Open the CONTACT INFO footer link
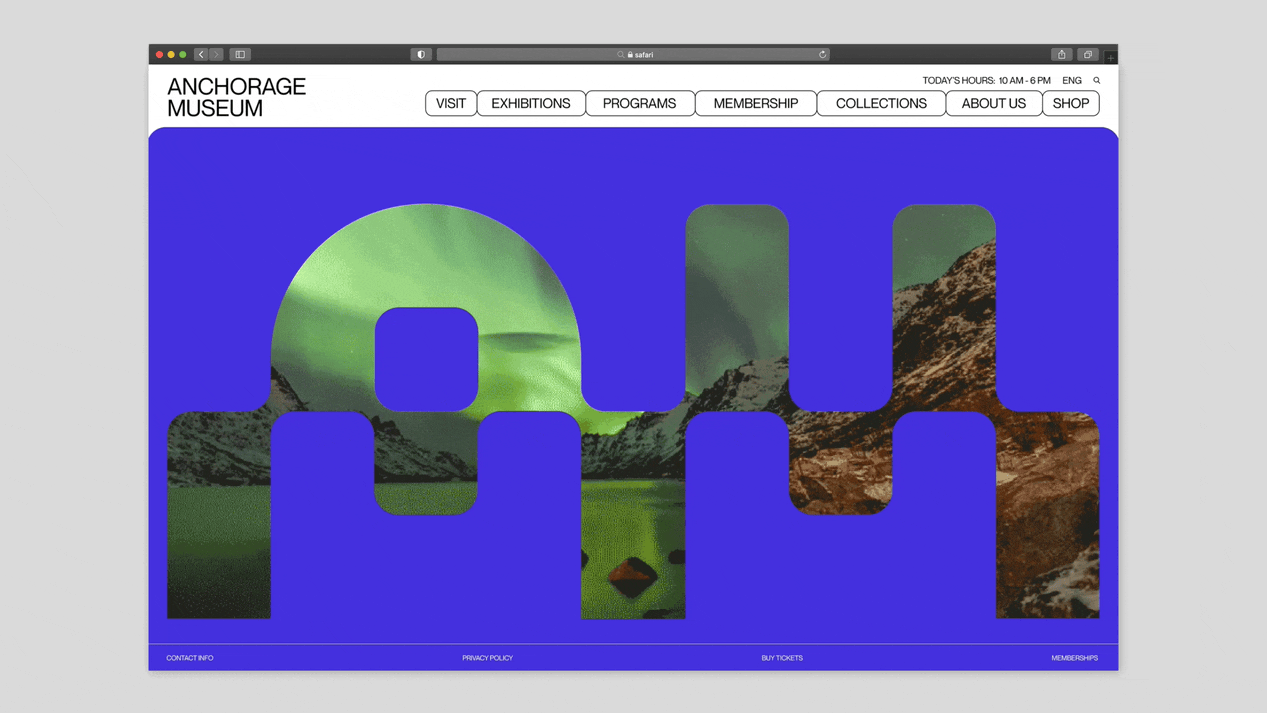Screen dimensions: 1267x713 [190, 658]
